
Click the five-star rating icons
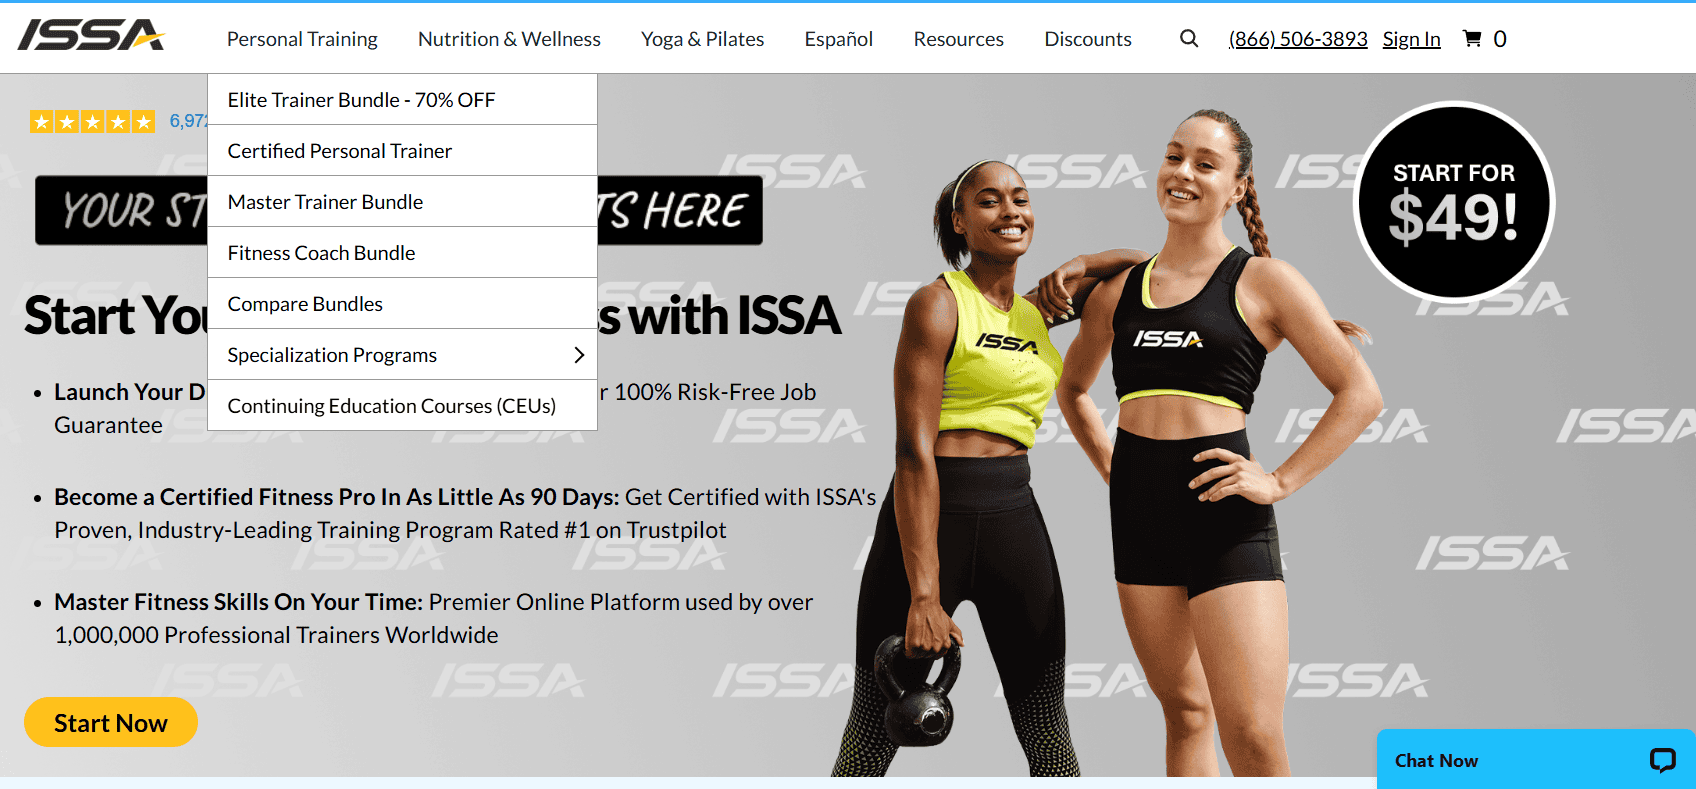click(92, 122)
